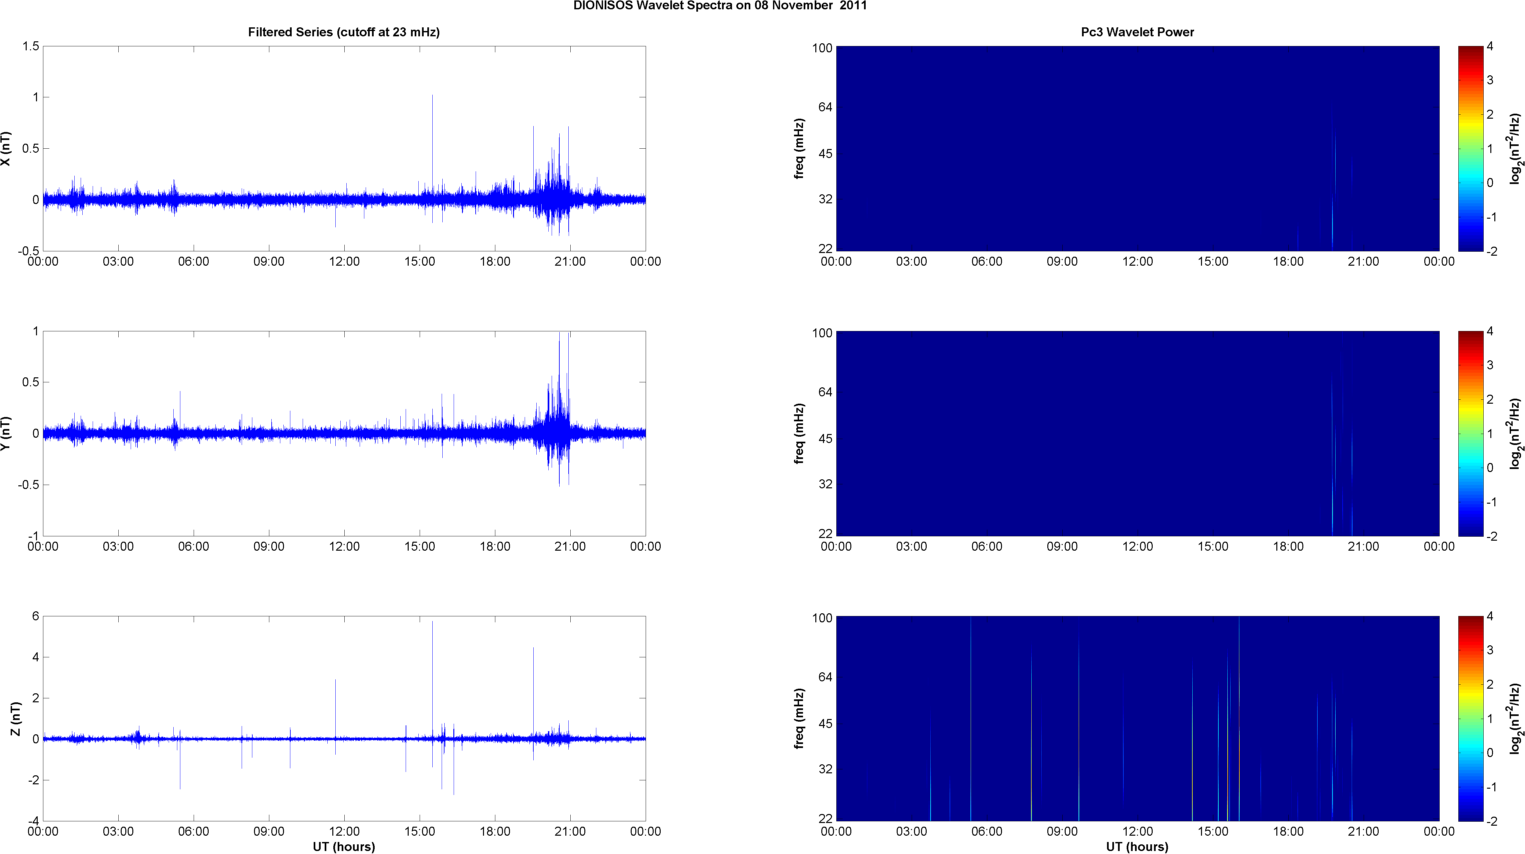This screenshot has height=854, width=1525.
Task: Select the 'Pc3 Wavelet Power' heading
Action: [x=1137, y=32]
